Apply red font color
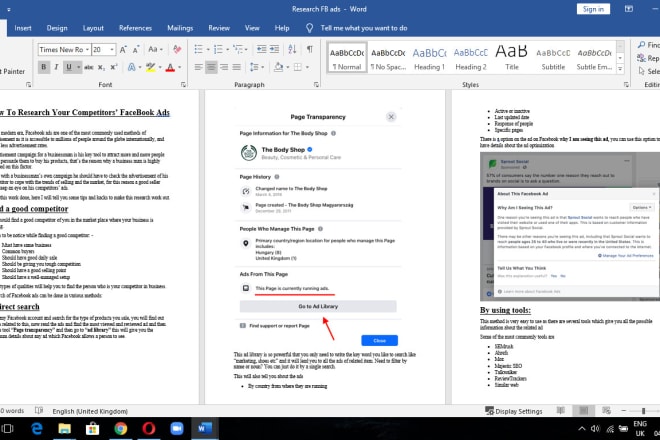 pos(170,67)
